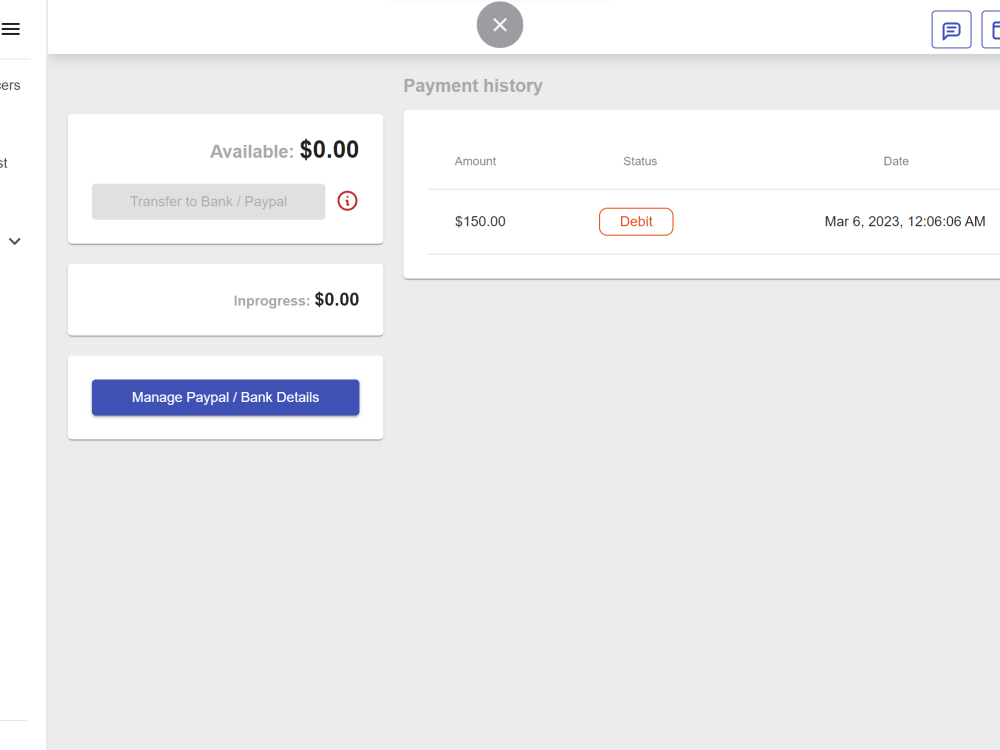
Task: Click the Inprogress $0.00 balance
Action: tap(296, 300)
